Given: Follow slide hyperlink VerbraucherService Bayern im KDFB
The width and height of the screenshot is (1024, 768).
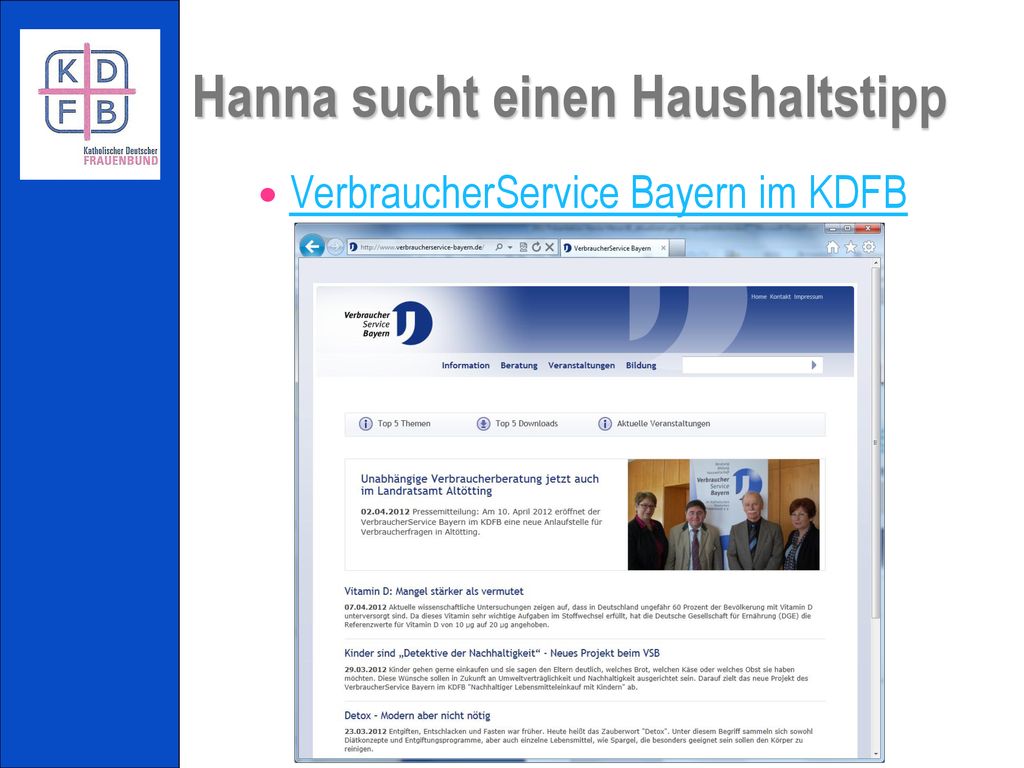Looking at the screenshot, I should click(x=598, y=193).
